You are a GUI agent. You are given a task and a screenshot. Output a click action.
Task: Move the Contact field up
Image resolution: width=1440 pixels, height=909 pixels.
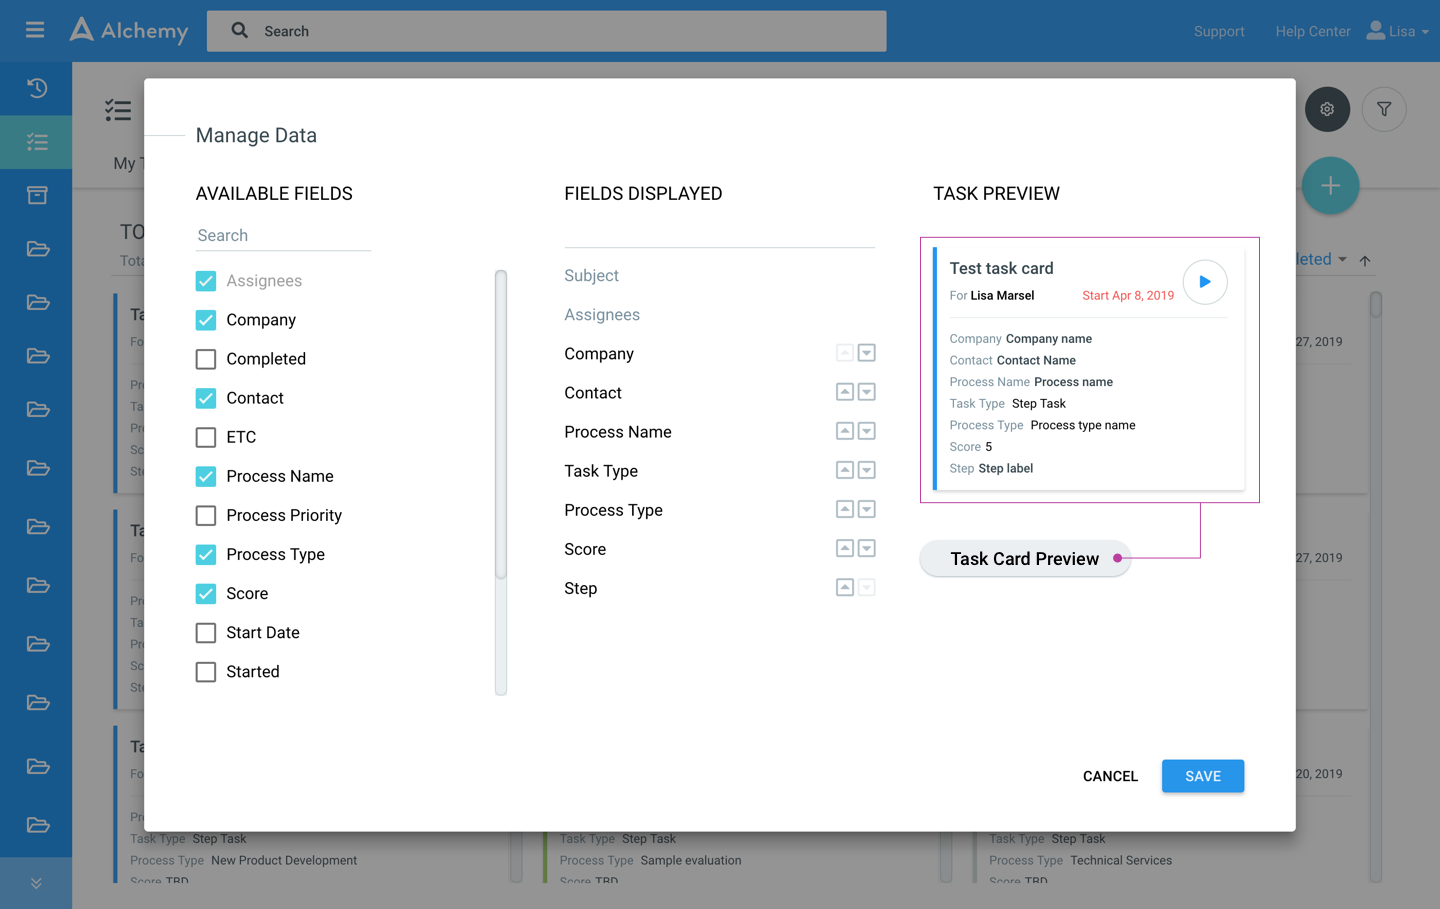[845, 392]
